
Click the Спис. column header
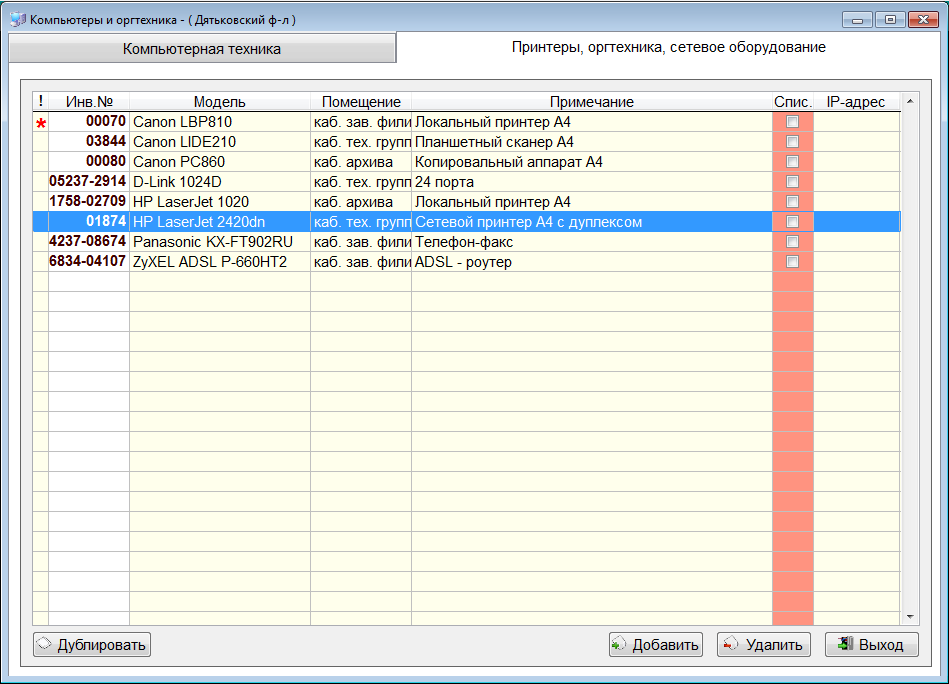pyautogui.click(x=793, y=102)
